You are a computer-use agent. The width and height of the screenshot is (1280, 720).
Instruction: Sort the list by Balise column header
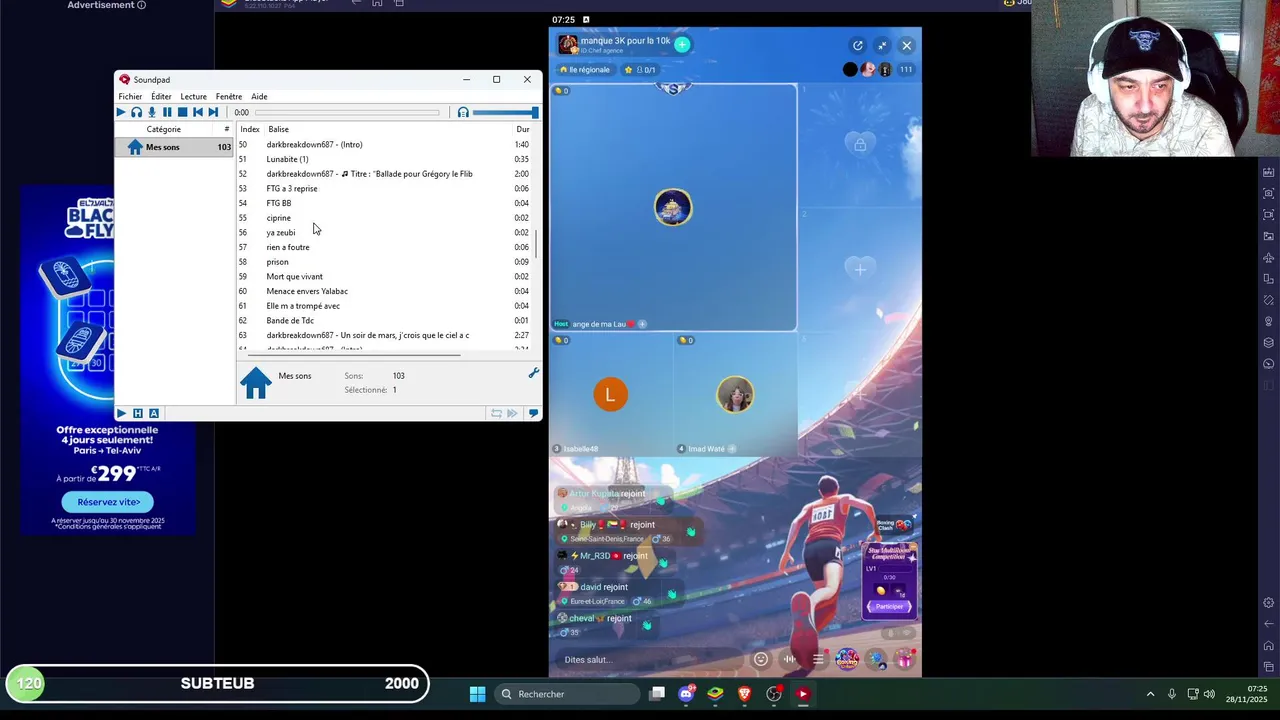tap(278, 129)
